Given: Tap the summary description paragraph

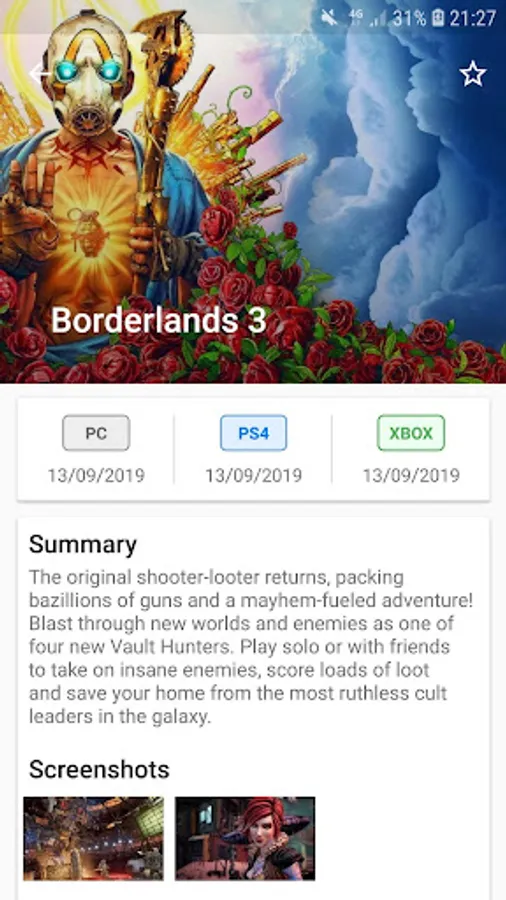Looking at the screenshot, I should click(x=251, y=647).
